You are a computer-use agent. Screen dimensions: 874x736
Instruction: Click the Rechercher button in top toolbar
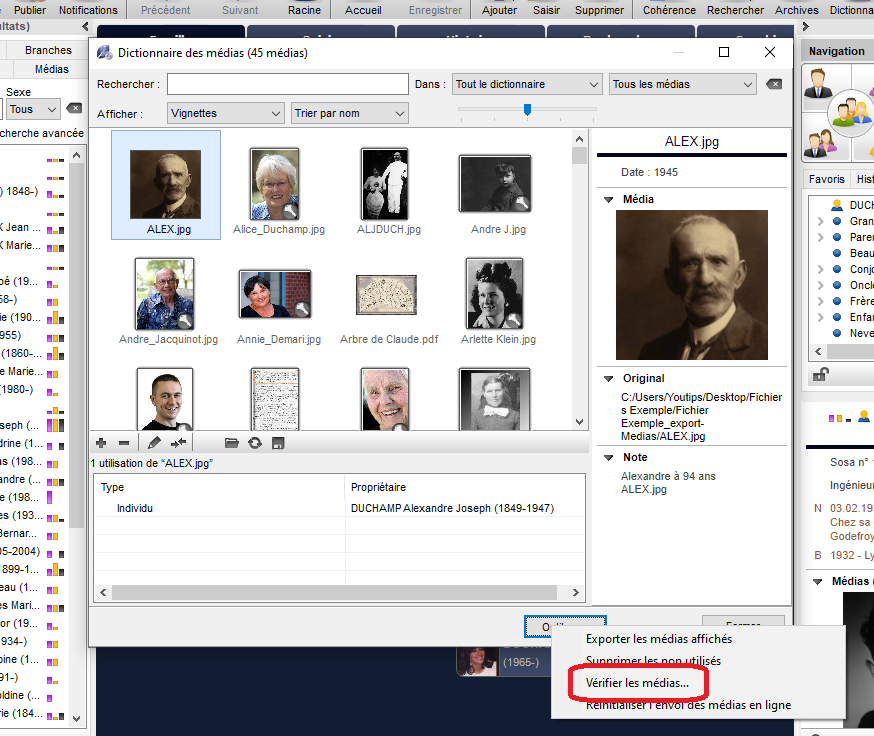point(735,10)
